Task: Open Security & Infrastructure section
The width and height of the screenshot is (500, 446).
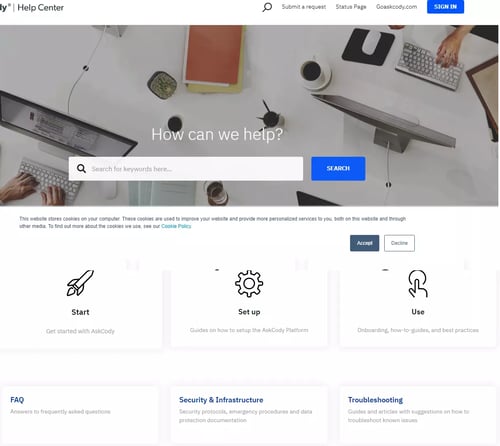Action: [x=221, y=400]
